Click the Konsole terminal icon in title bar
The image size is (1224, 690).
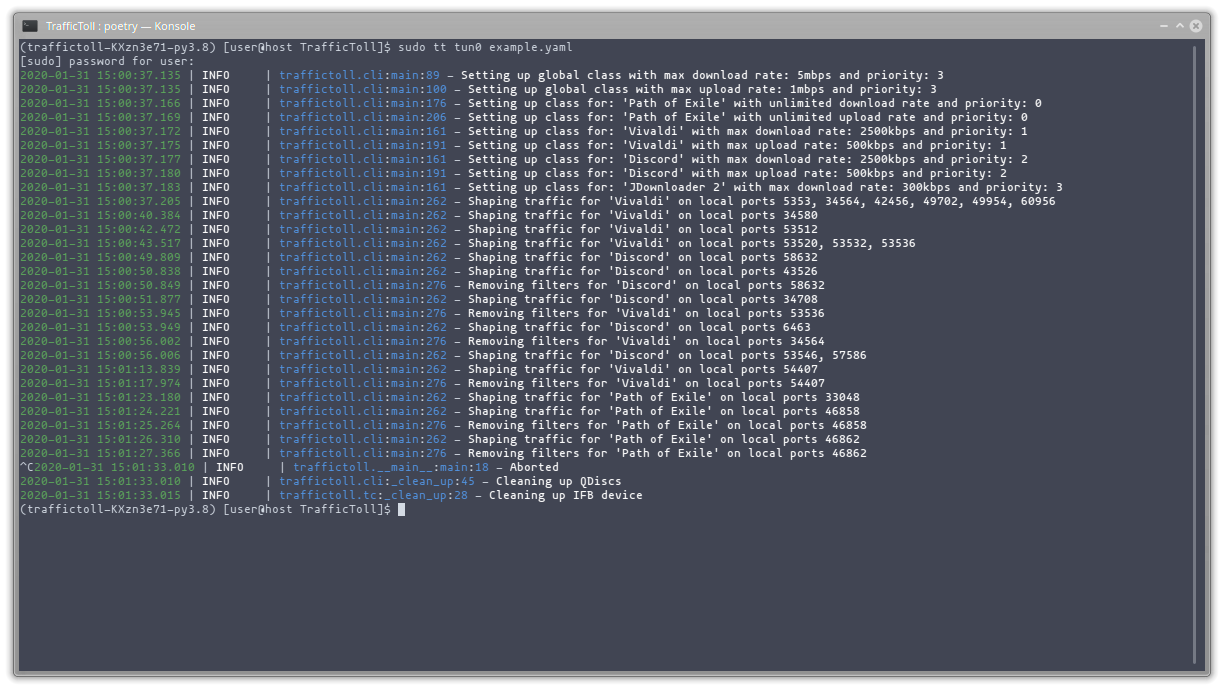[x=30, y=26]
